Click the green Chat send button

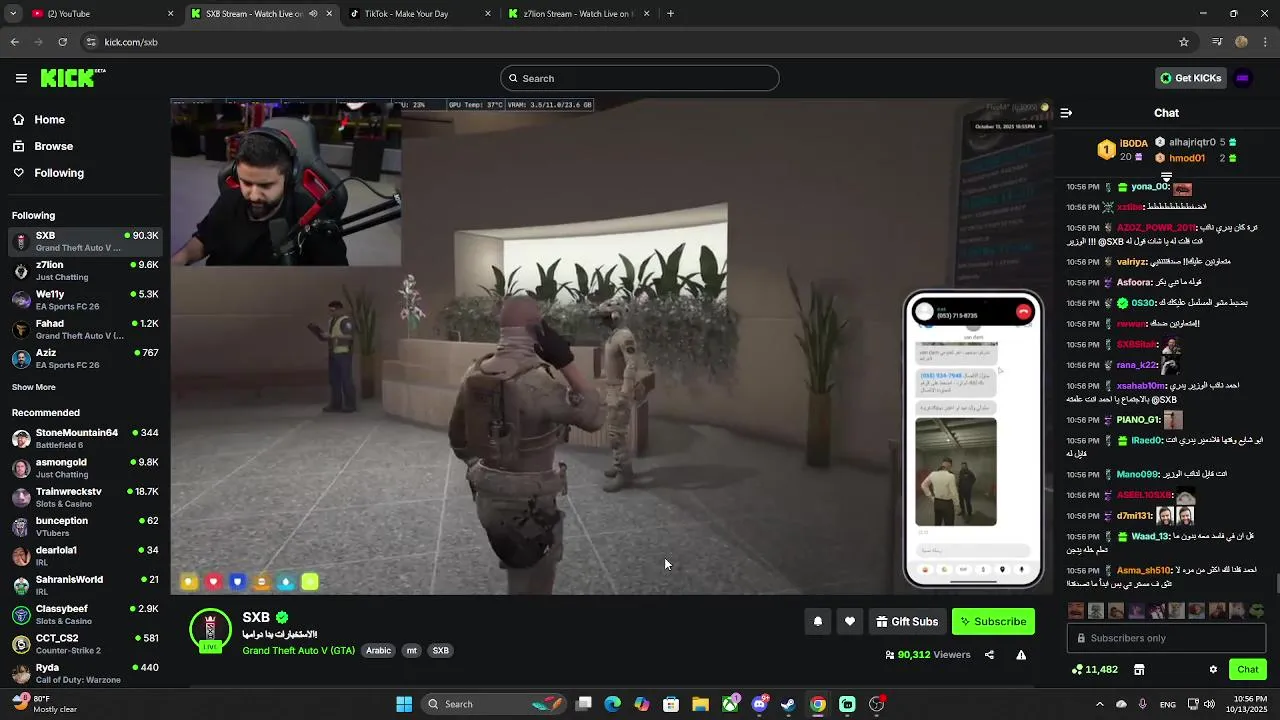coord(1248,669)
